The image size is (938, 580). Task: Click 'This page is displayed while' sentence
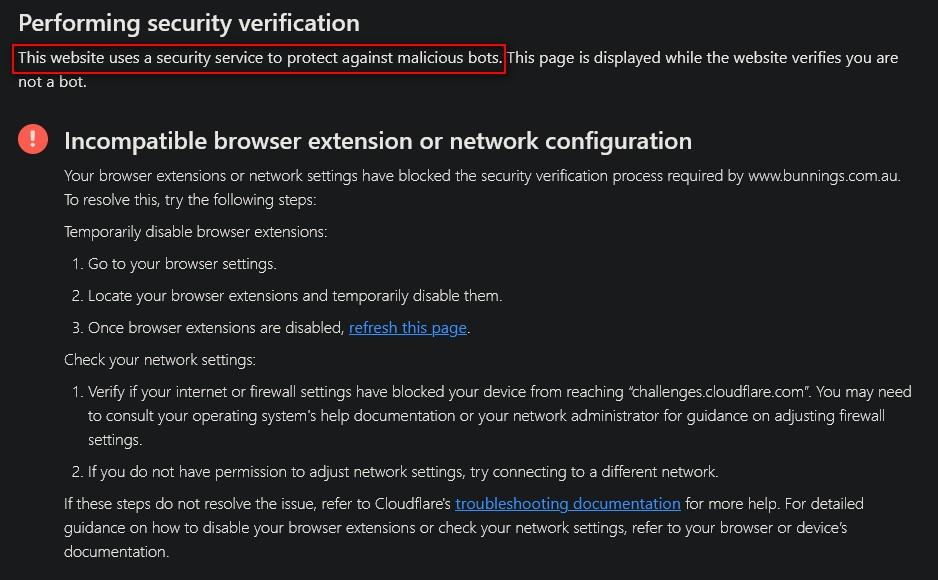703,58
